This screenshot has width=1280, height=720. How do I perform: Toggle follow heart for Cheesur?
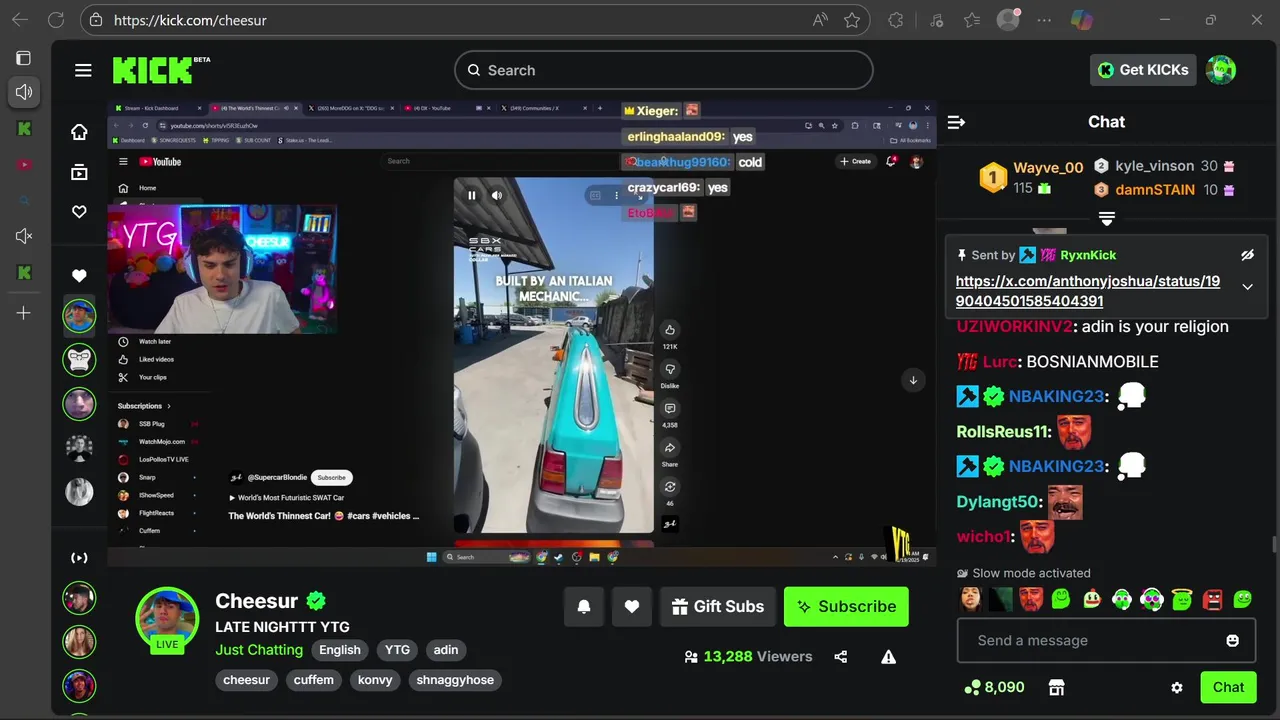(632, 607)
